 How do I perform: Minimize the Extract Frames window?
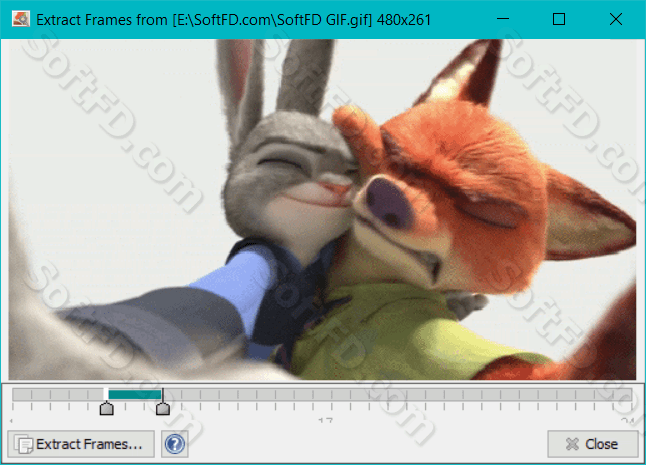click(x=503, y=19)
